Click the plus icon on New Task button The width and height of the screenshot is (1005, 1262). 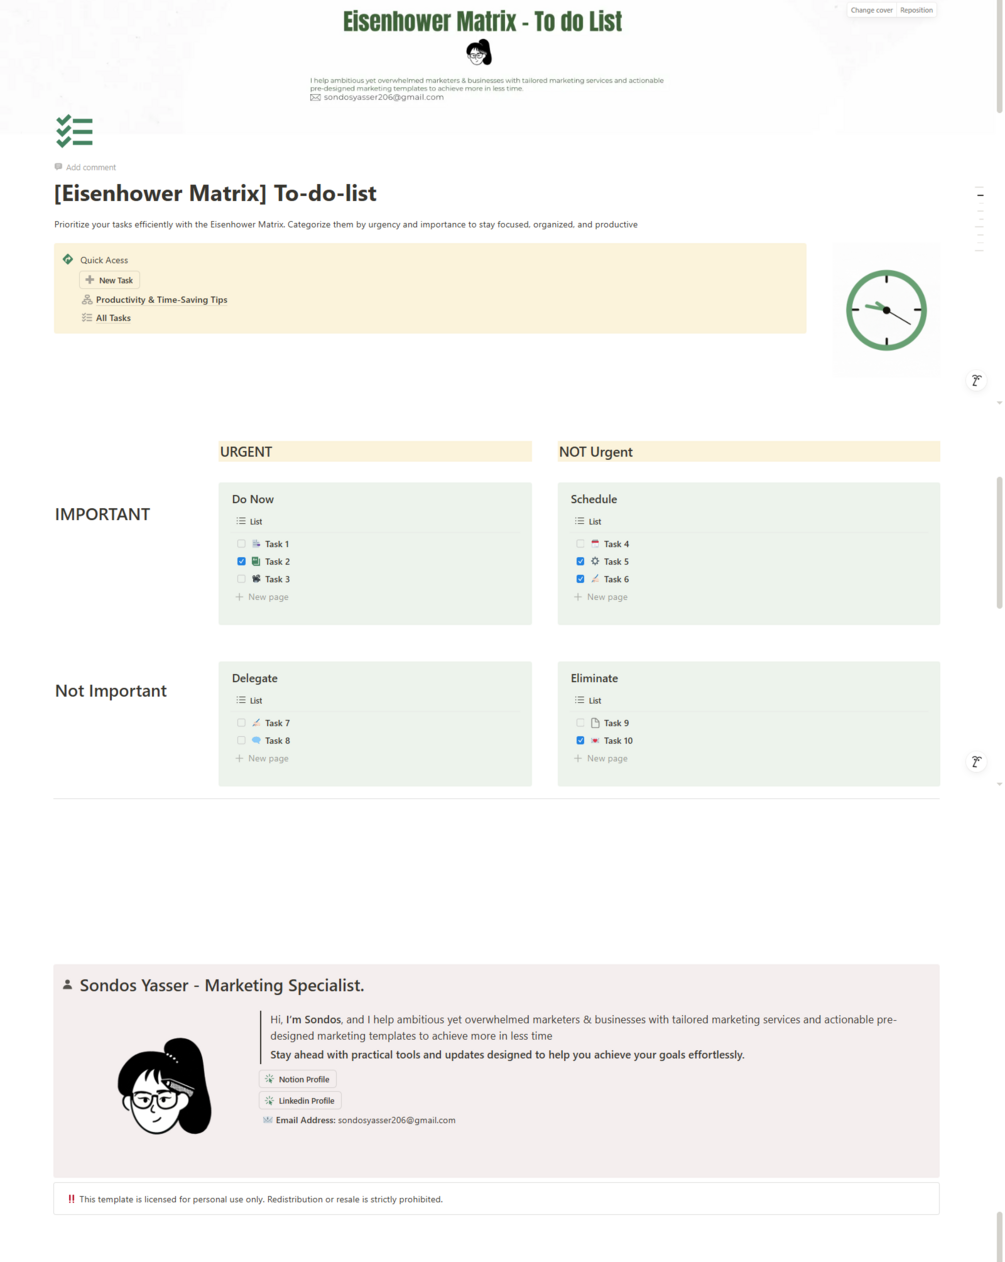click(90, 280)
